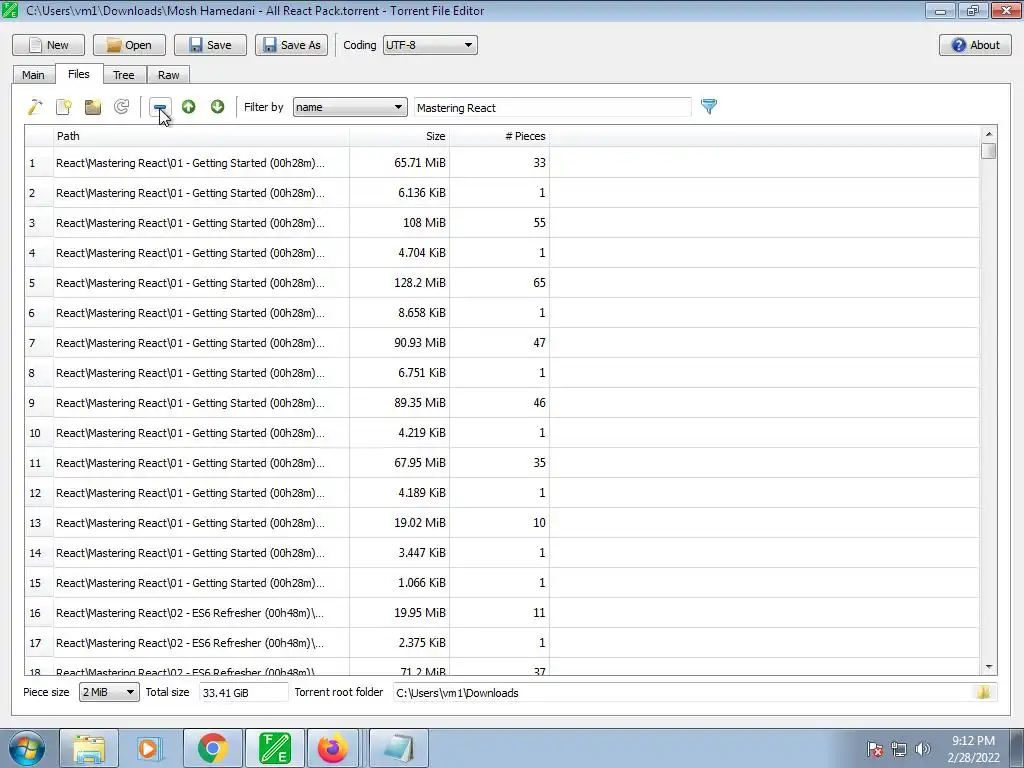Click the scrollbar up arrow in file list
Image resolution: width=1024 pixels, height=768 pixels.
988,134
